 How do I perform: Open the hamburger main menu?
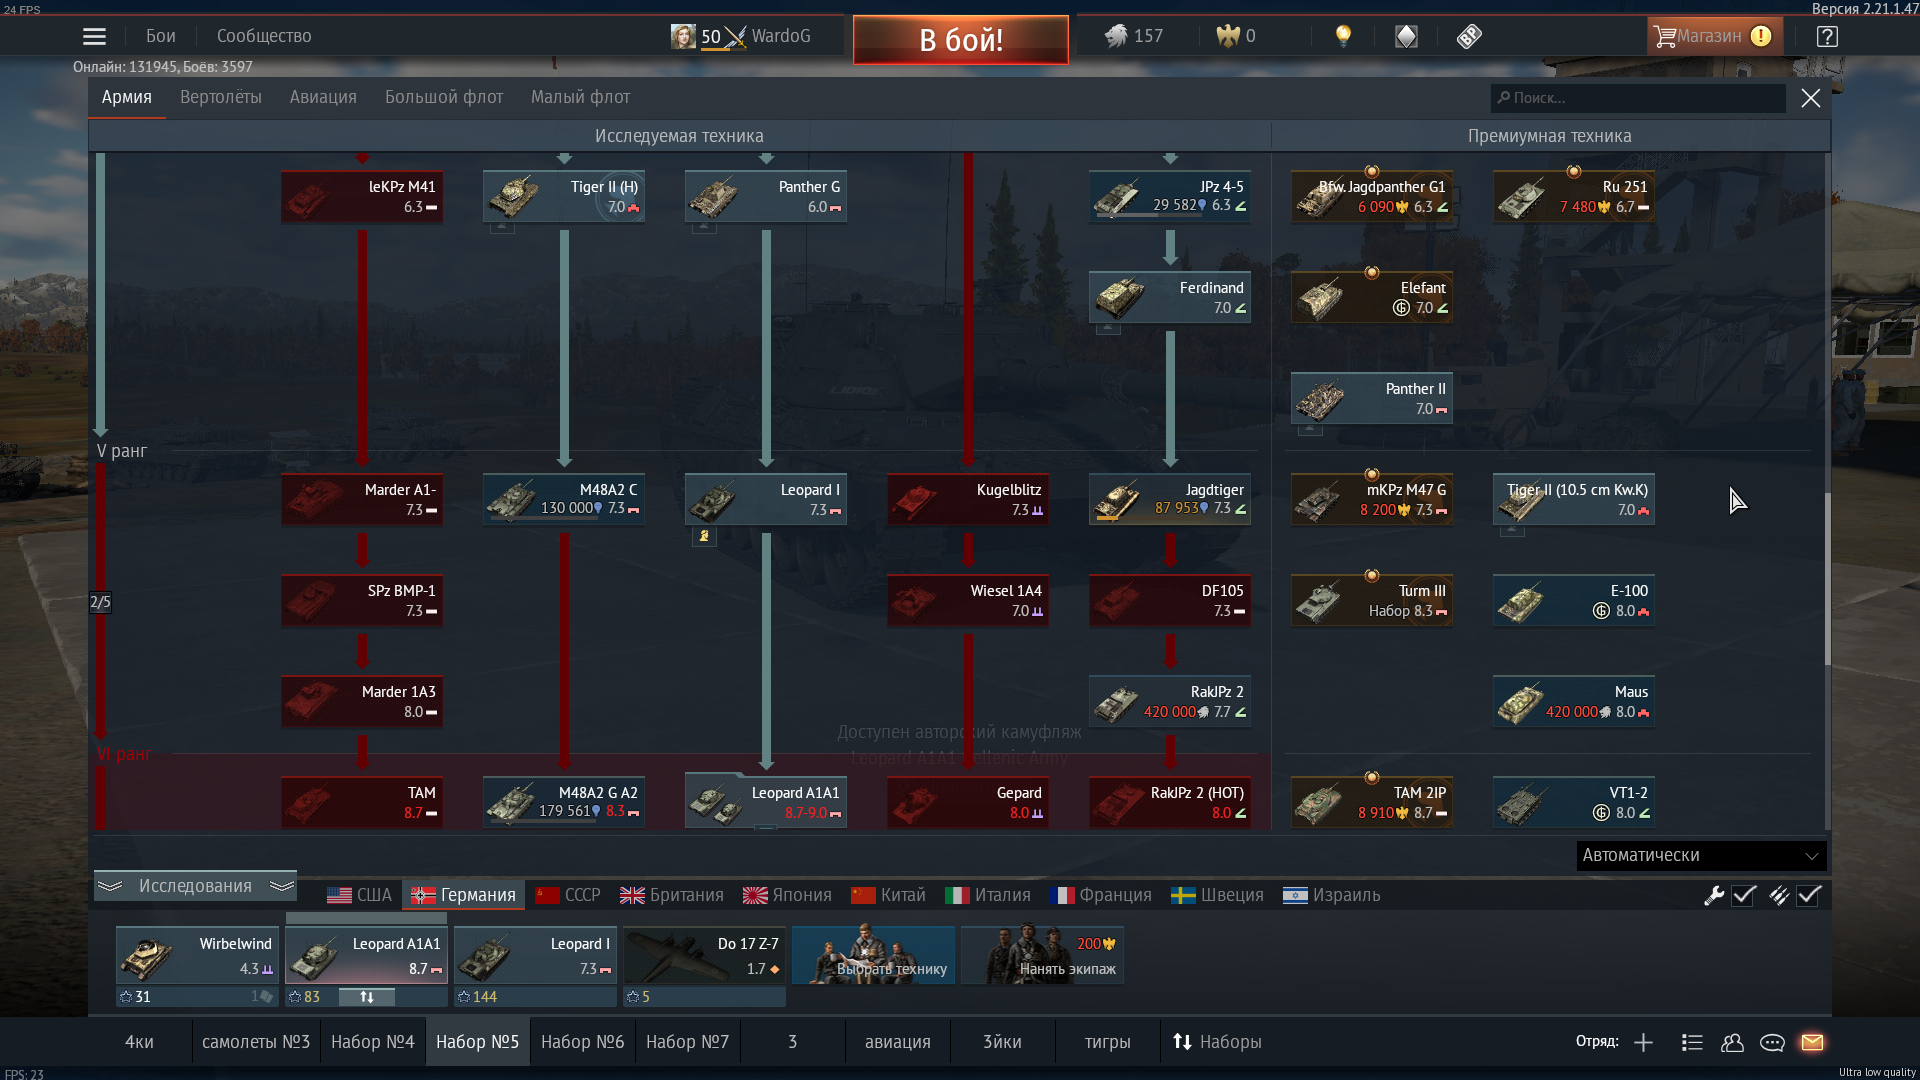pyautogui.click(x=94, y=36)
